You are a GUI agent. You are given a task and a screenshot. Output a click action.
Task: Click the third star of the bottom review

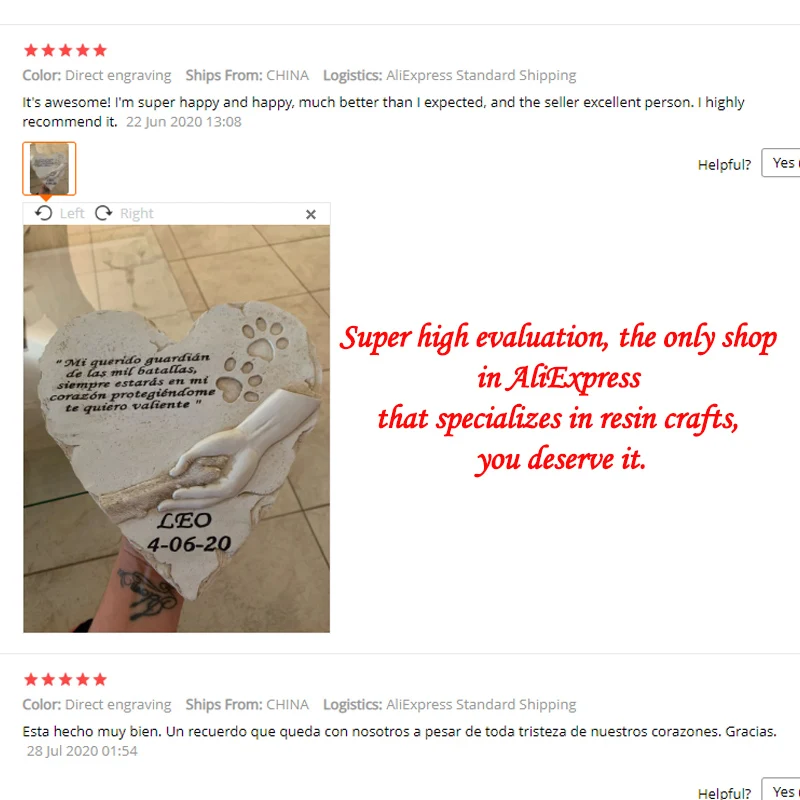[65, 679]
